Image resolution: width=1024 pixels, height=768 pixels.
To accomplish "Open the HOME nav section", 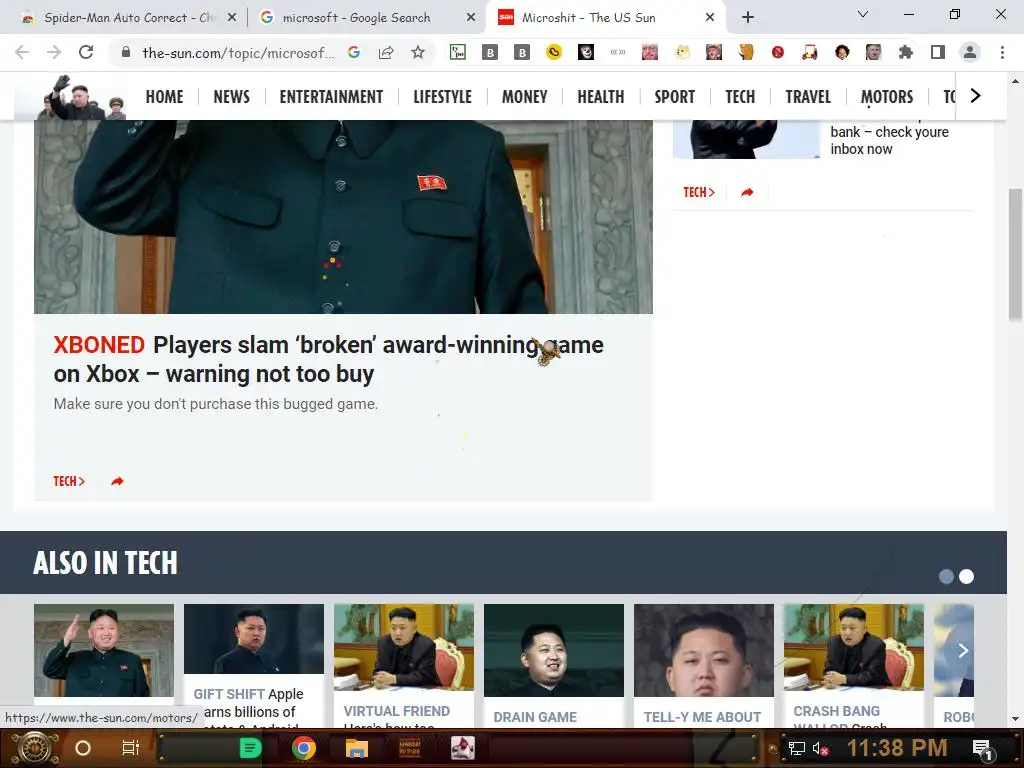I will [x=165, y=97].
